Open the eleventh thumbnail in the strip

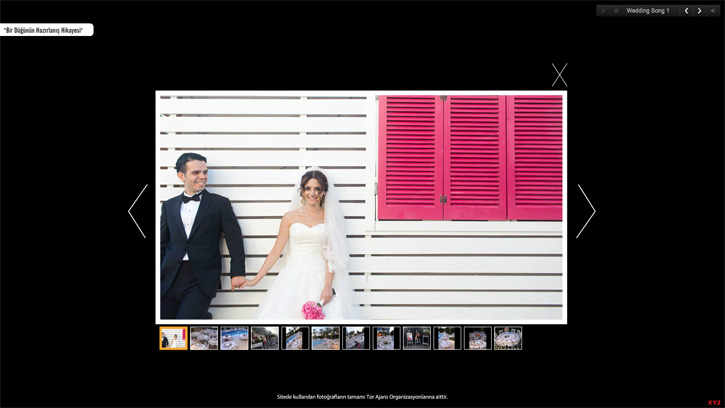pos(478,338)
